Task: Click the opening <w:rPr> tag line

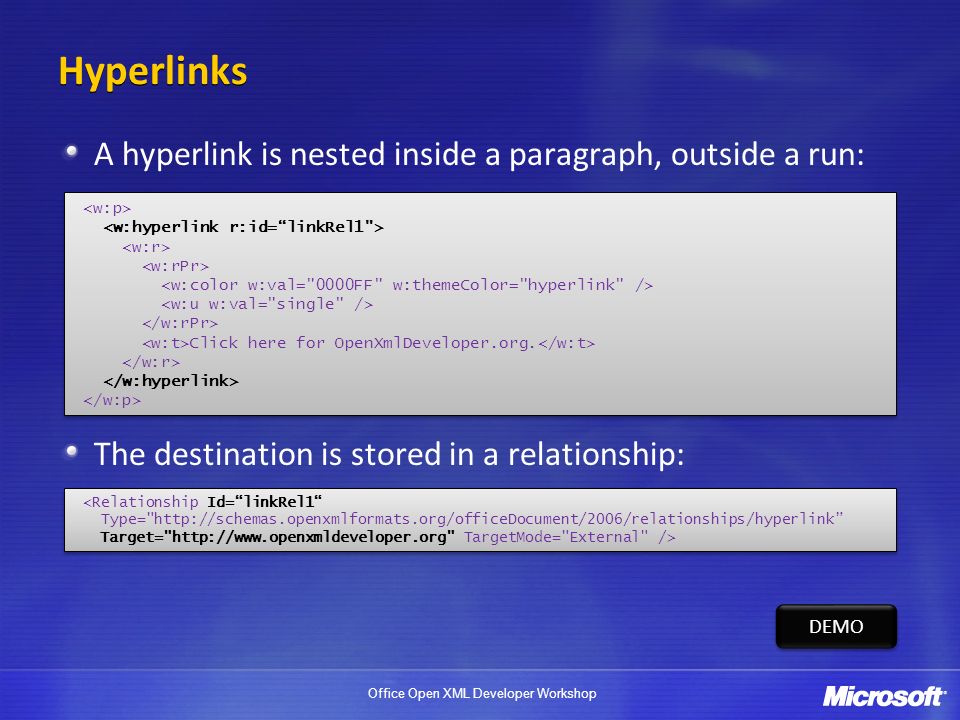Action: click(x=176, y=266)
